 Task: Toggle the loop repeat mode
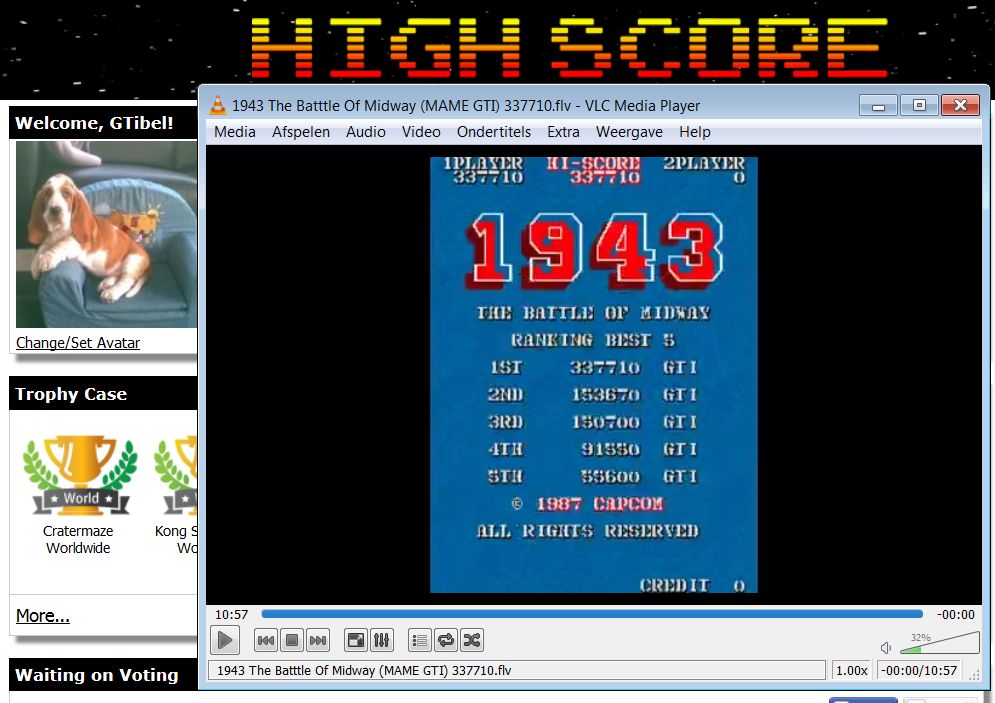point(446,640)
